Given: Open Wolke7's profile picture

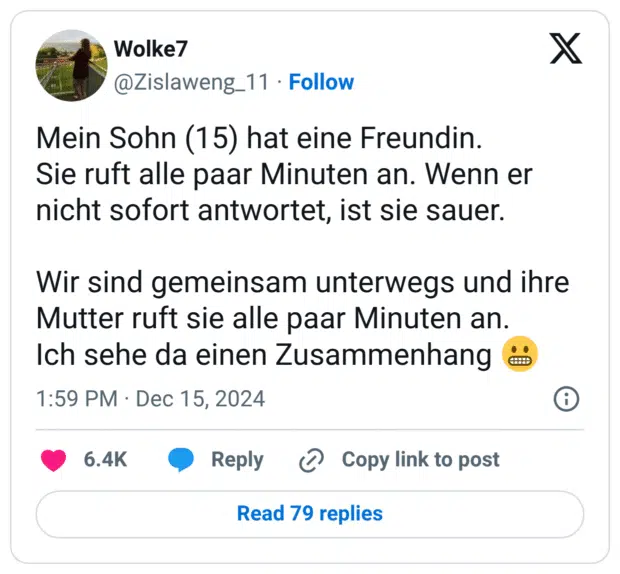Looking at the screenshot, I should (71, 65).
